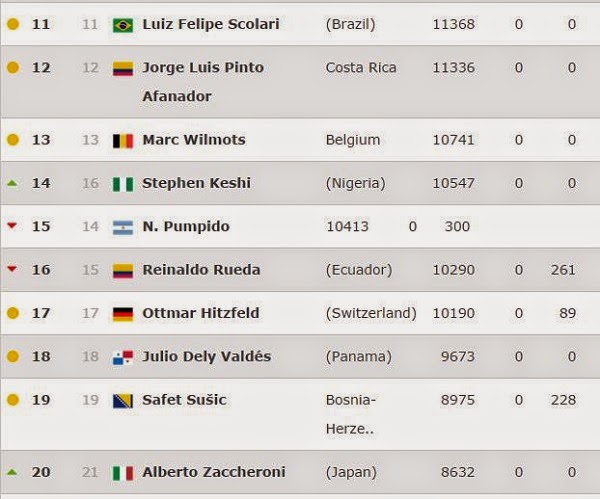Click Stephen Keshi's points value 10547

point(454,183)
